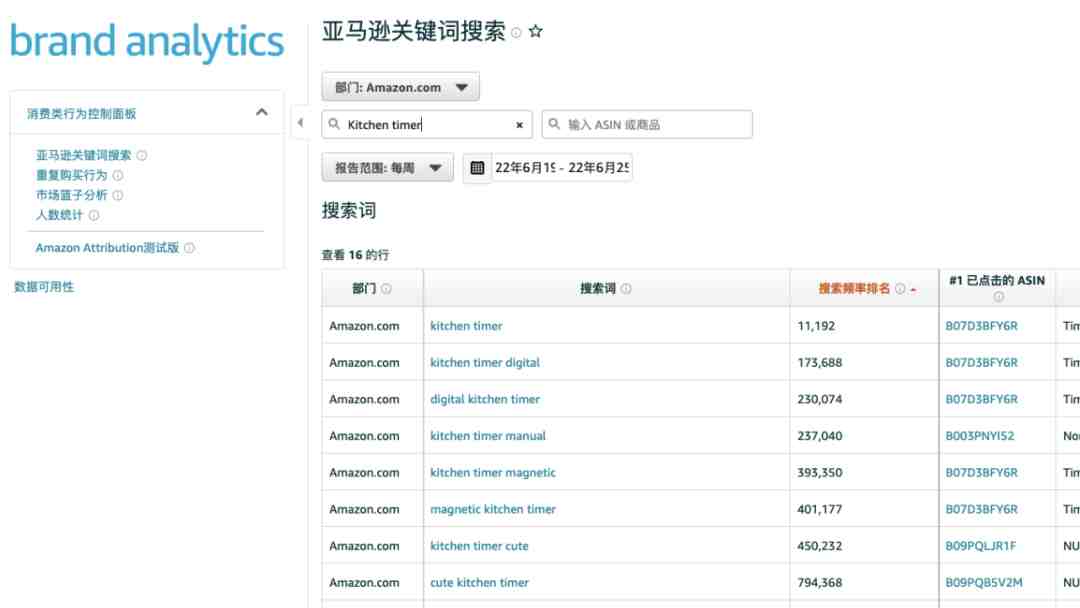The height and width of the screenshot is (608, 1080).
Task: Click the 搜索词 section heading
Action: (x=349, y=211)
